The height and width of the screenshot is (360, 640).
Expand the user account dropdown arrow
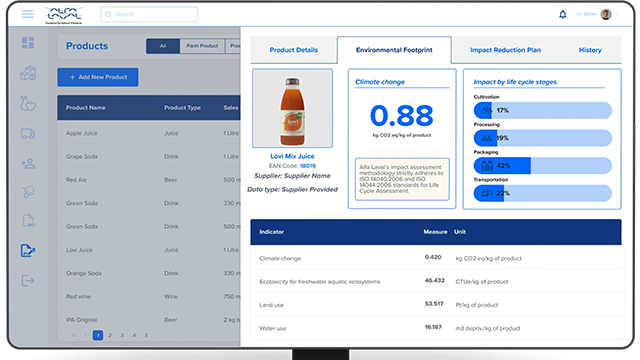tap(616, 15)
